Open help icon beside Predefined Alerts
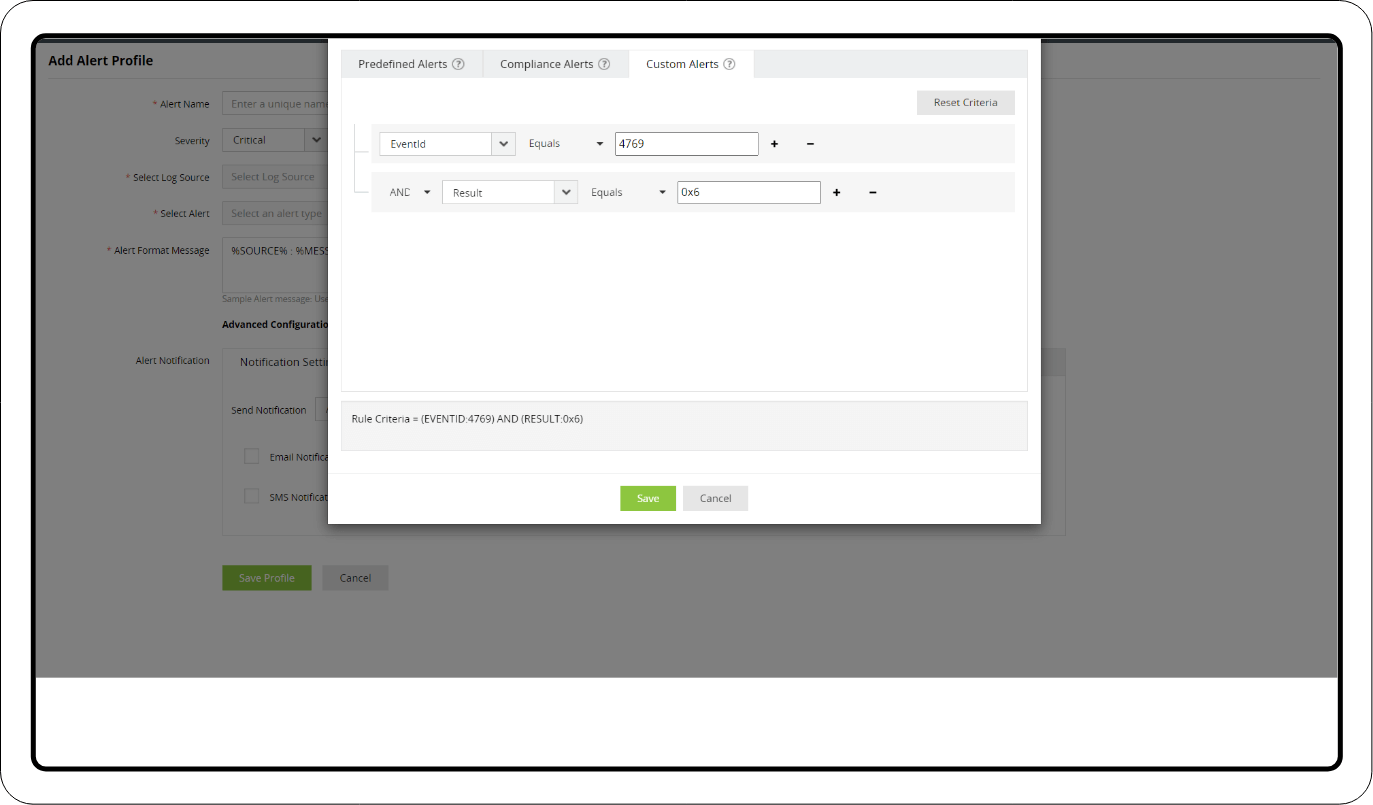Viewport: 1373px width, 805px height. (x=458, y=64)
